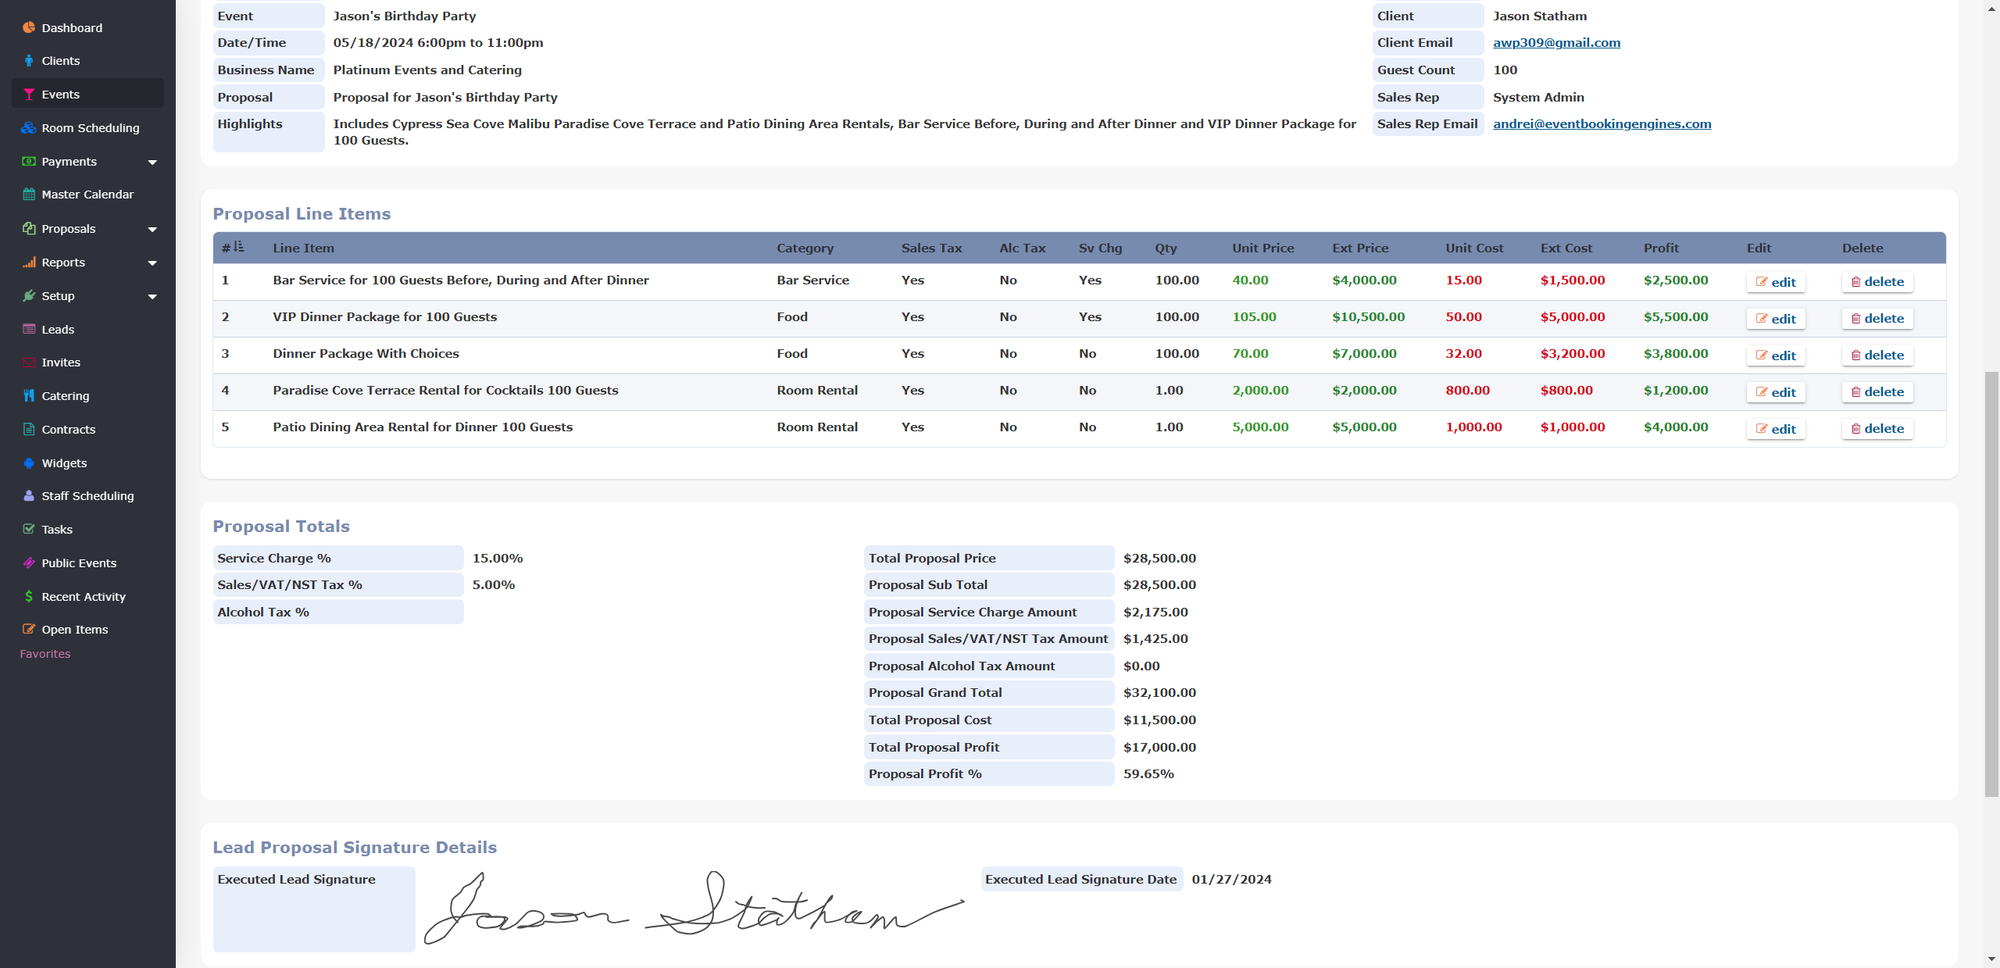Click Total Proposal Cost $11,500.00
This screenshot has height=968, width=2000.
[1159, 720]
